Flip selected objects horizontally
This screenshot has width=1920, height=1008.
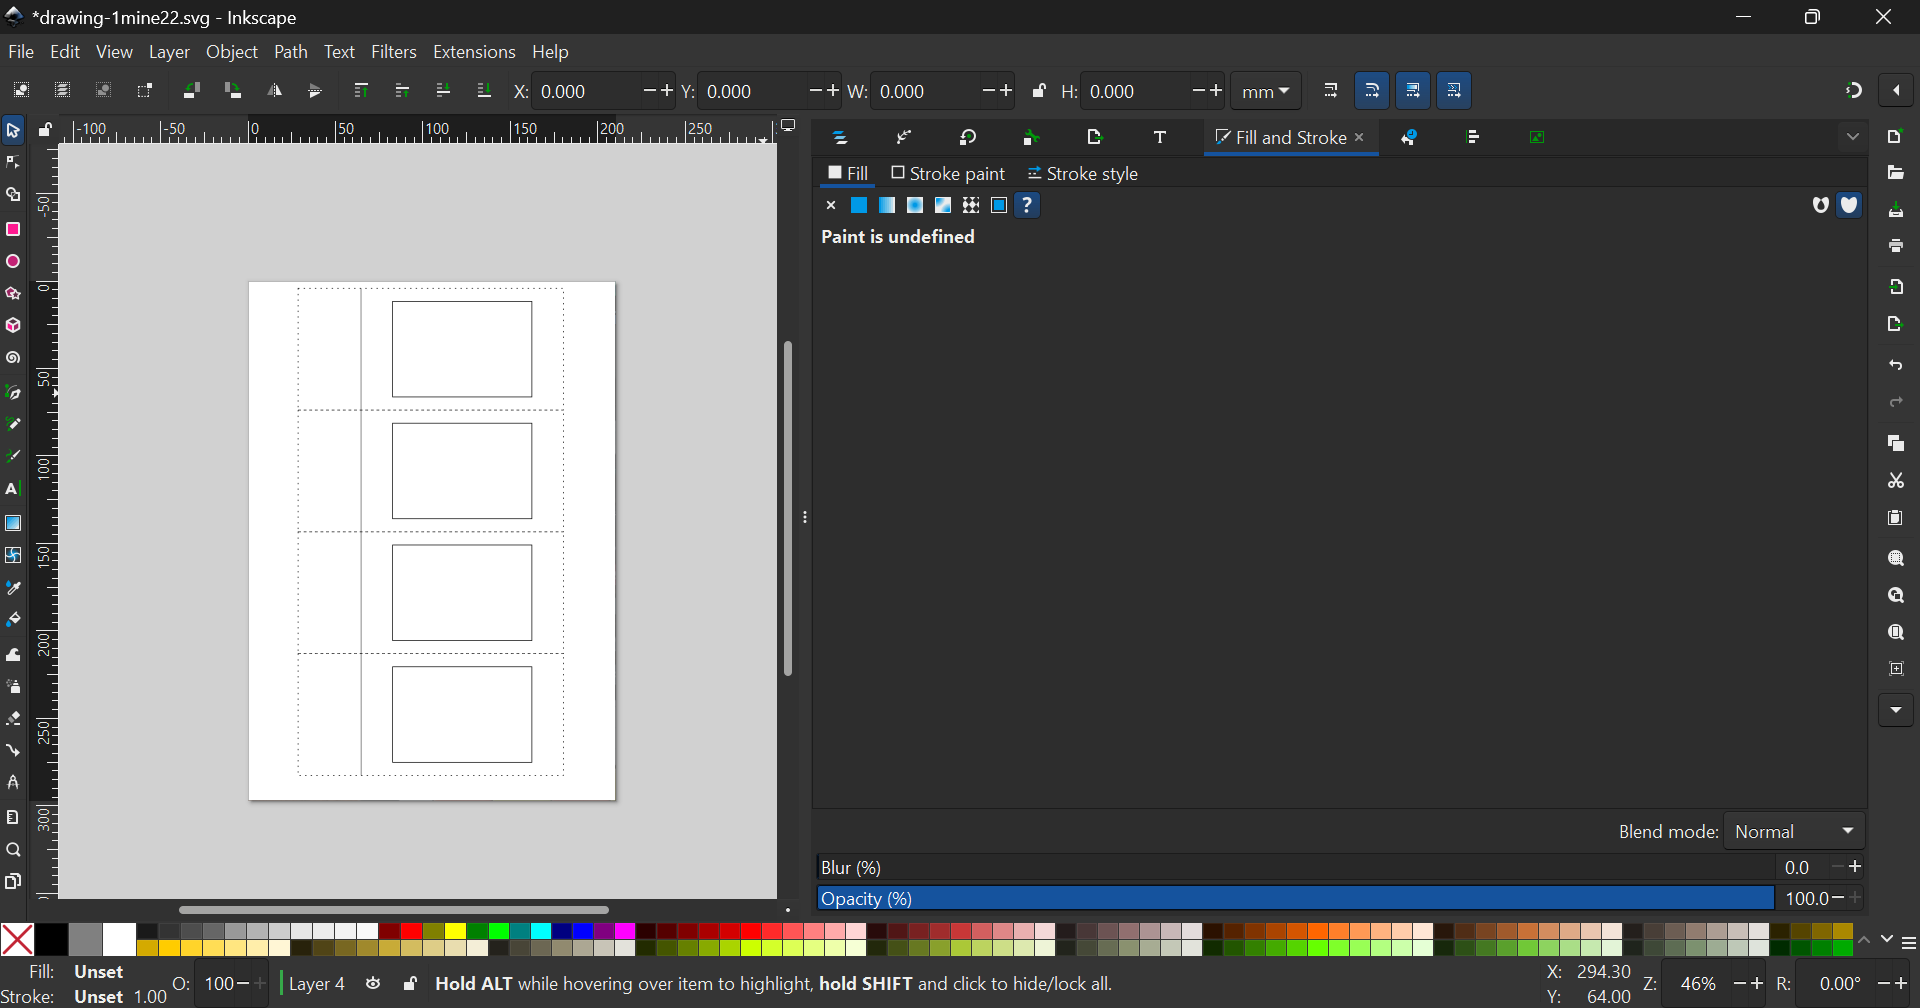pyautogui.click(x=274, y=91)
